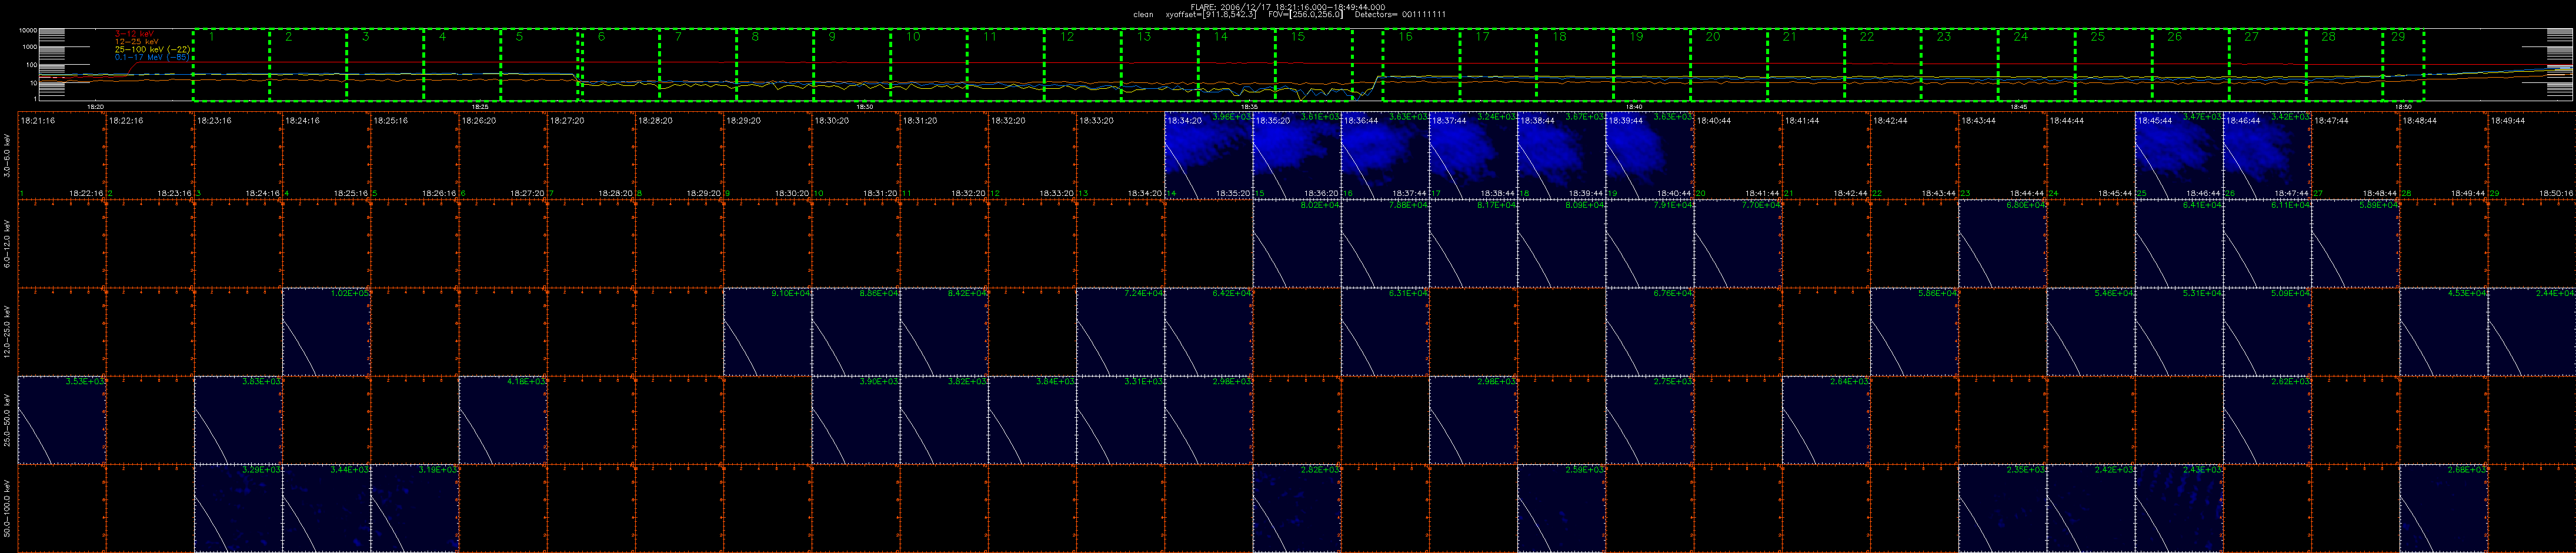The width and height of the screenshot is (2576, 553).
Task: Select interval box 5 in the light curve
Action: [538, 65]
